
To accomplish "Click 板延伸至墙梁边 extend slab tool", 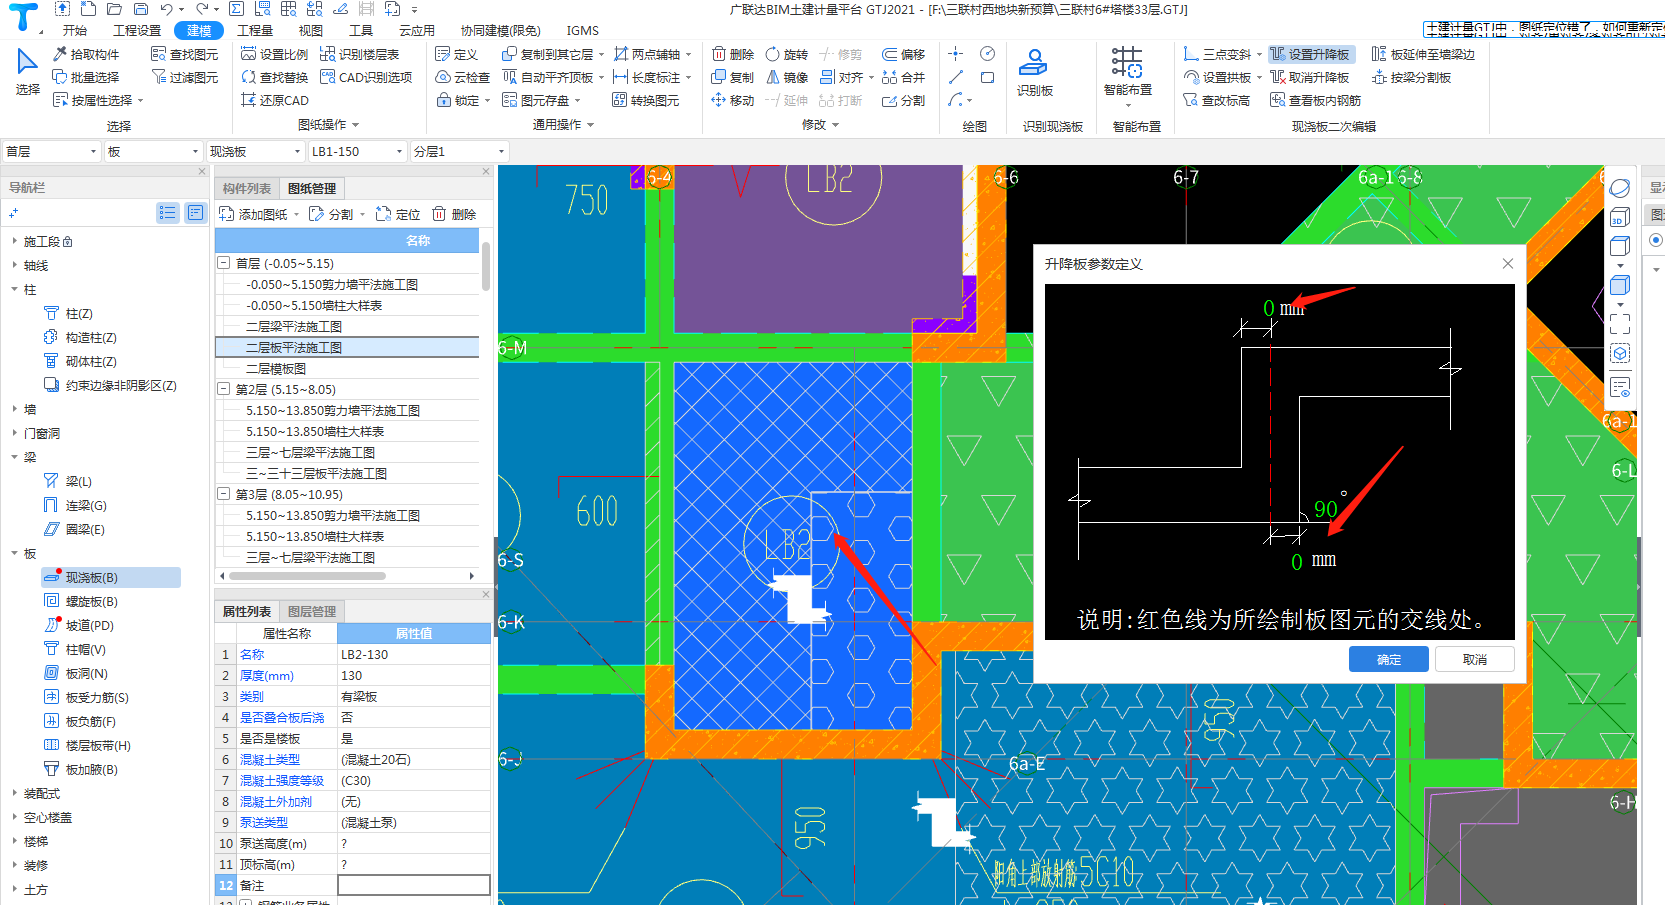I will tap(1423, 54).
